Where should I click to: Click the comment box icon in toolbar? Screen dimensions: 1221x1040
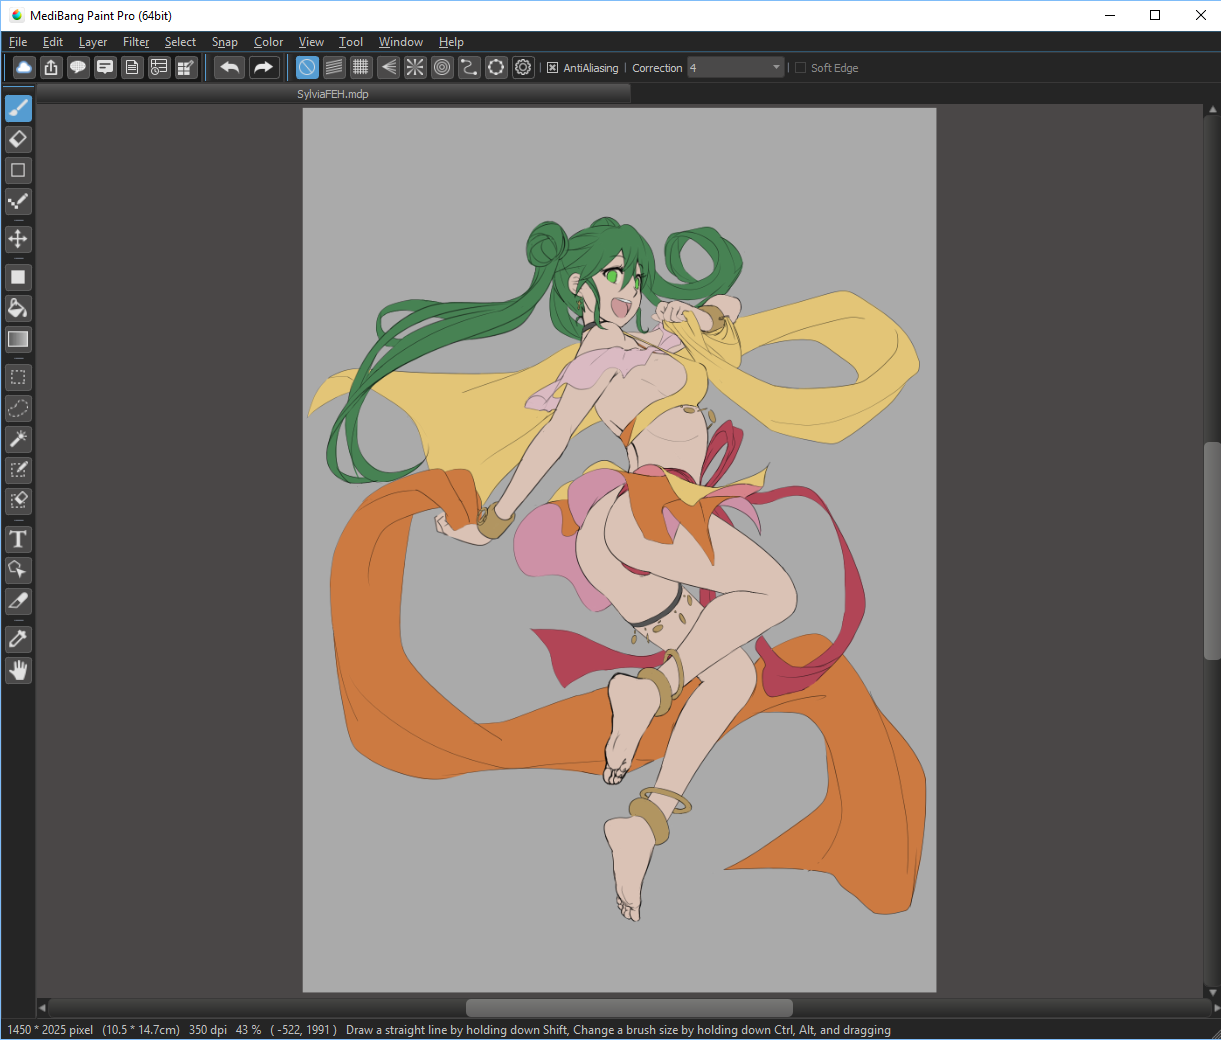[x=105, y=67]
